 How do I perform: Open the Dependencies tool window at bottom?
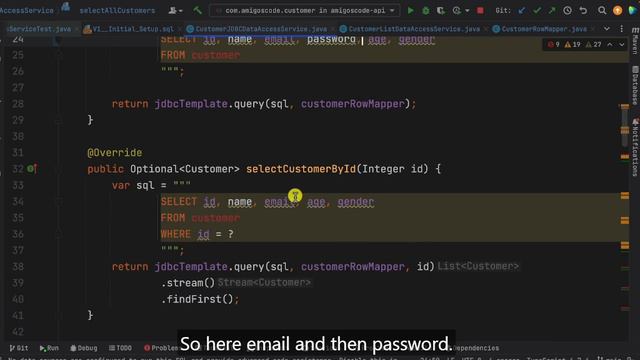476,348
